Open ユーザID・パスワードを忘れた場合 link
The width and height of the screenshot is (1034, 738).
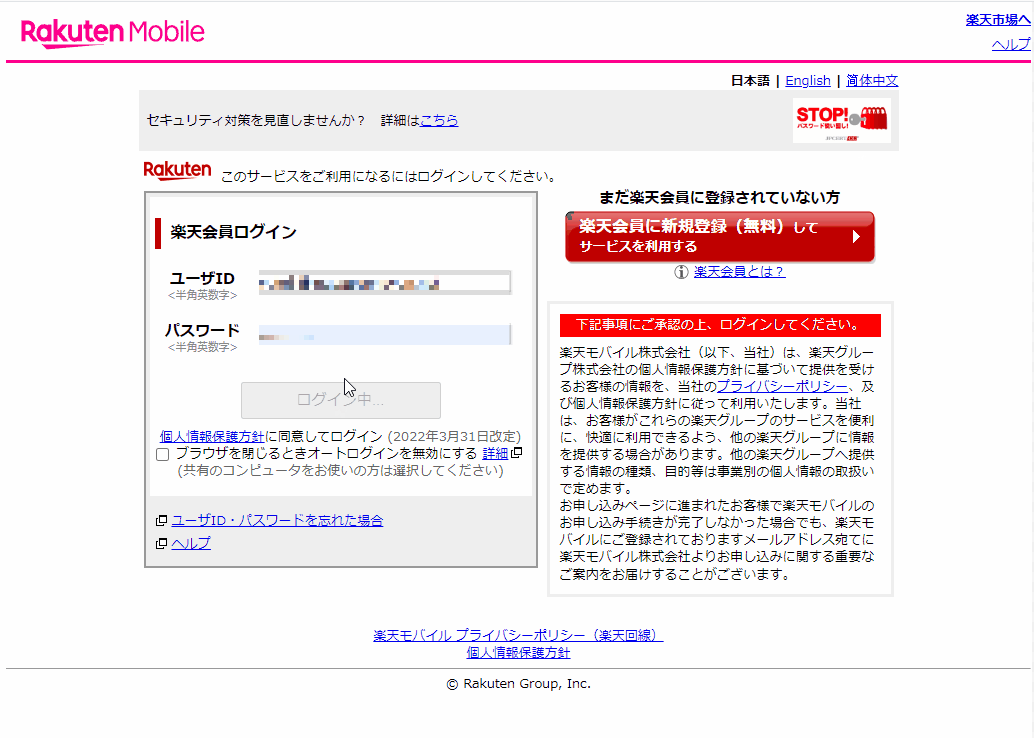pos(277,520)
